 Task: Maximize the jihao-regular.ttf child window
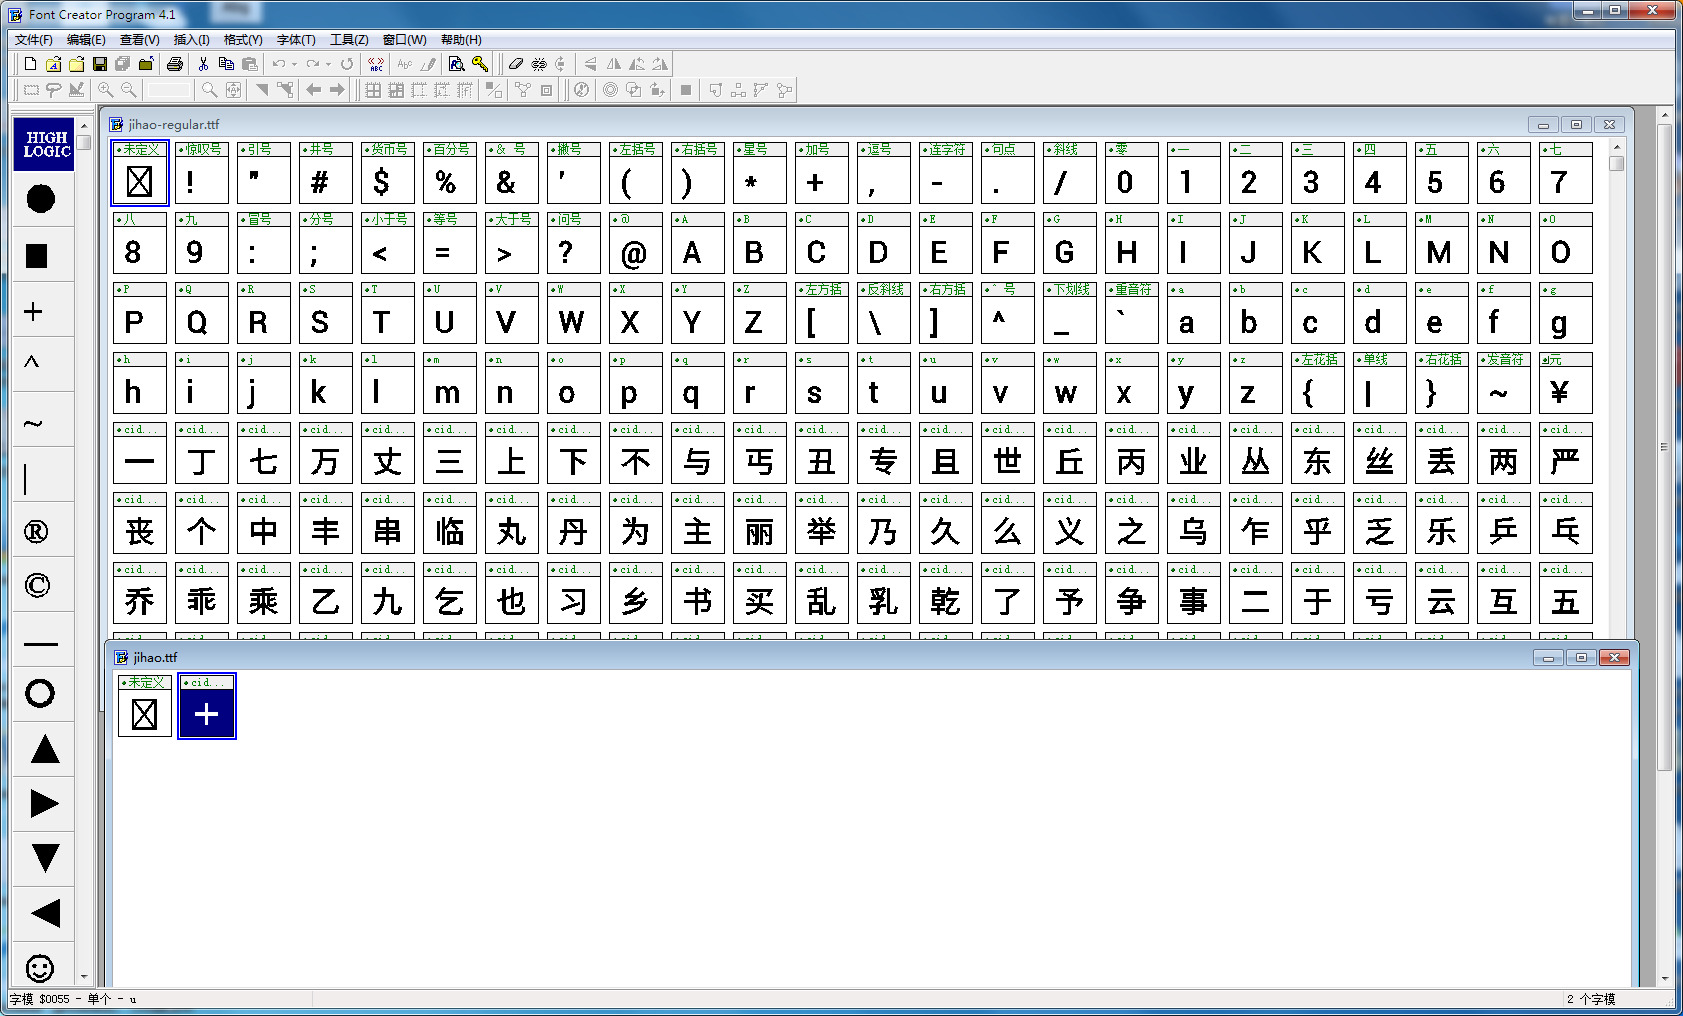(x=1577, y=125)
